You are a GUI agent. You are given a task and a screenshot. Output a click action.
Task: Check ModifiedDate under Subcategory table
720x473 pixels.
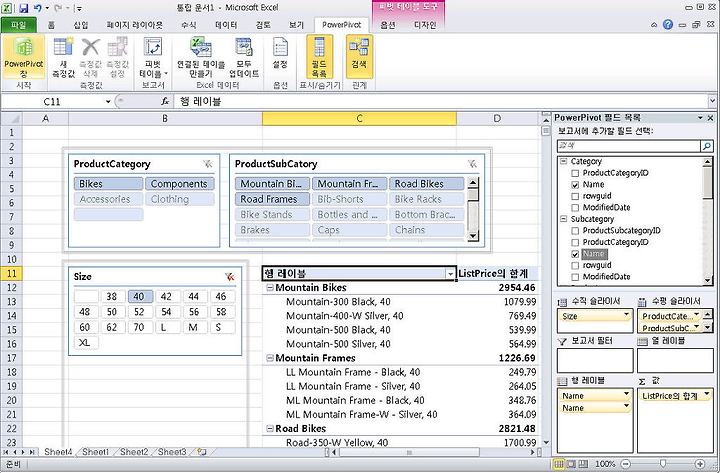(575, 277)
